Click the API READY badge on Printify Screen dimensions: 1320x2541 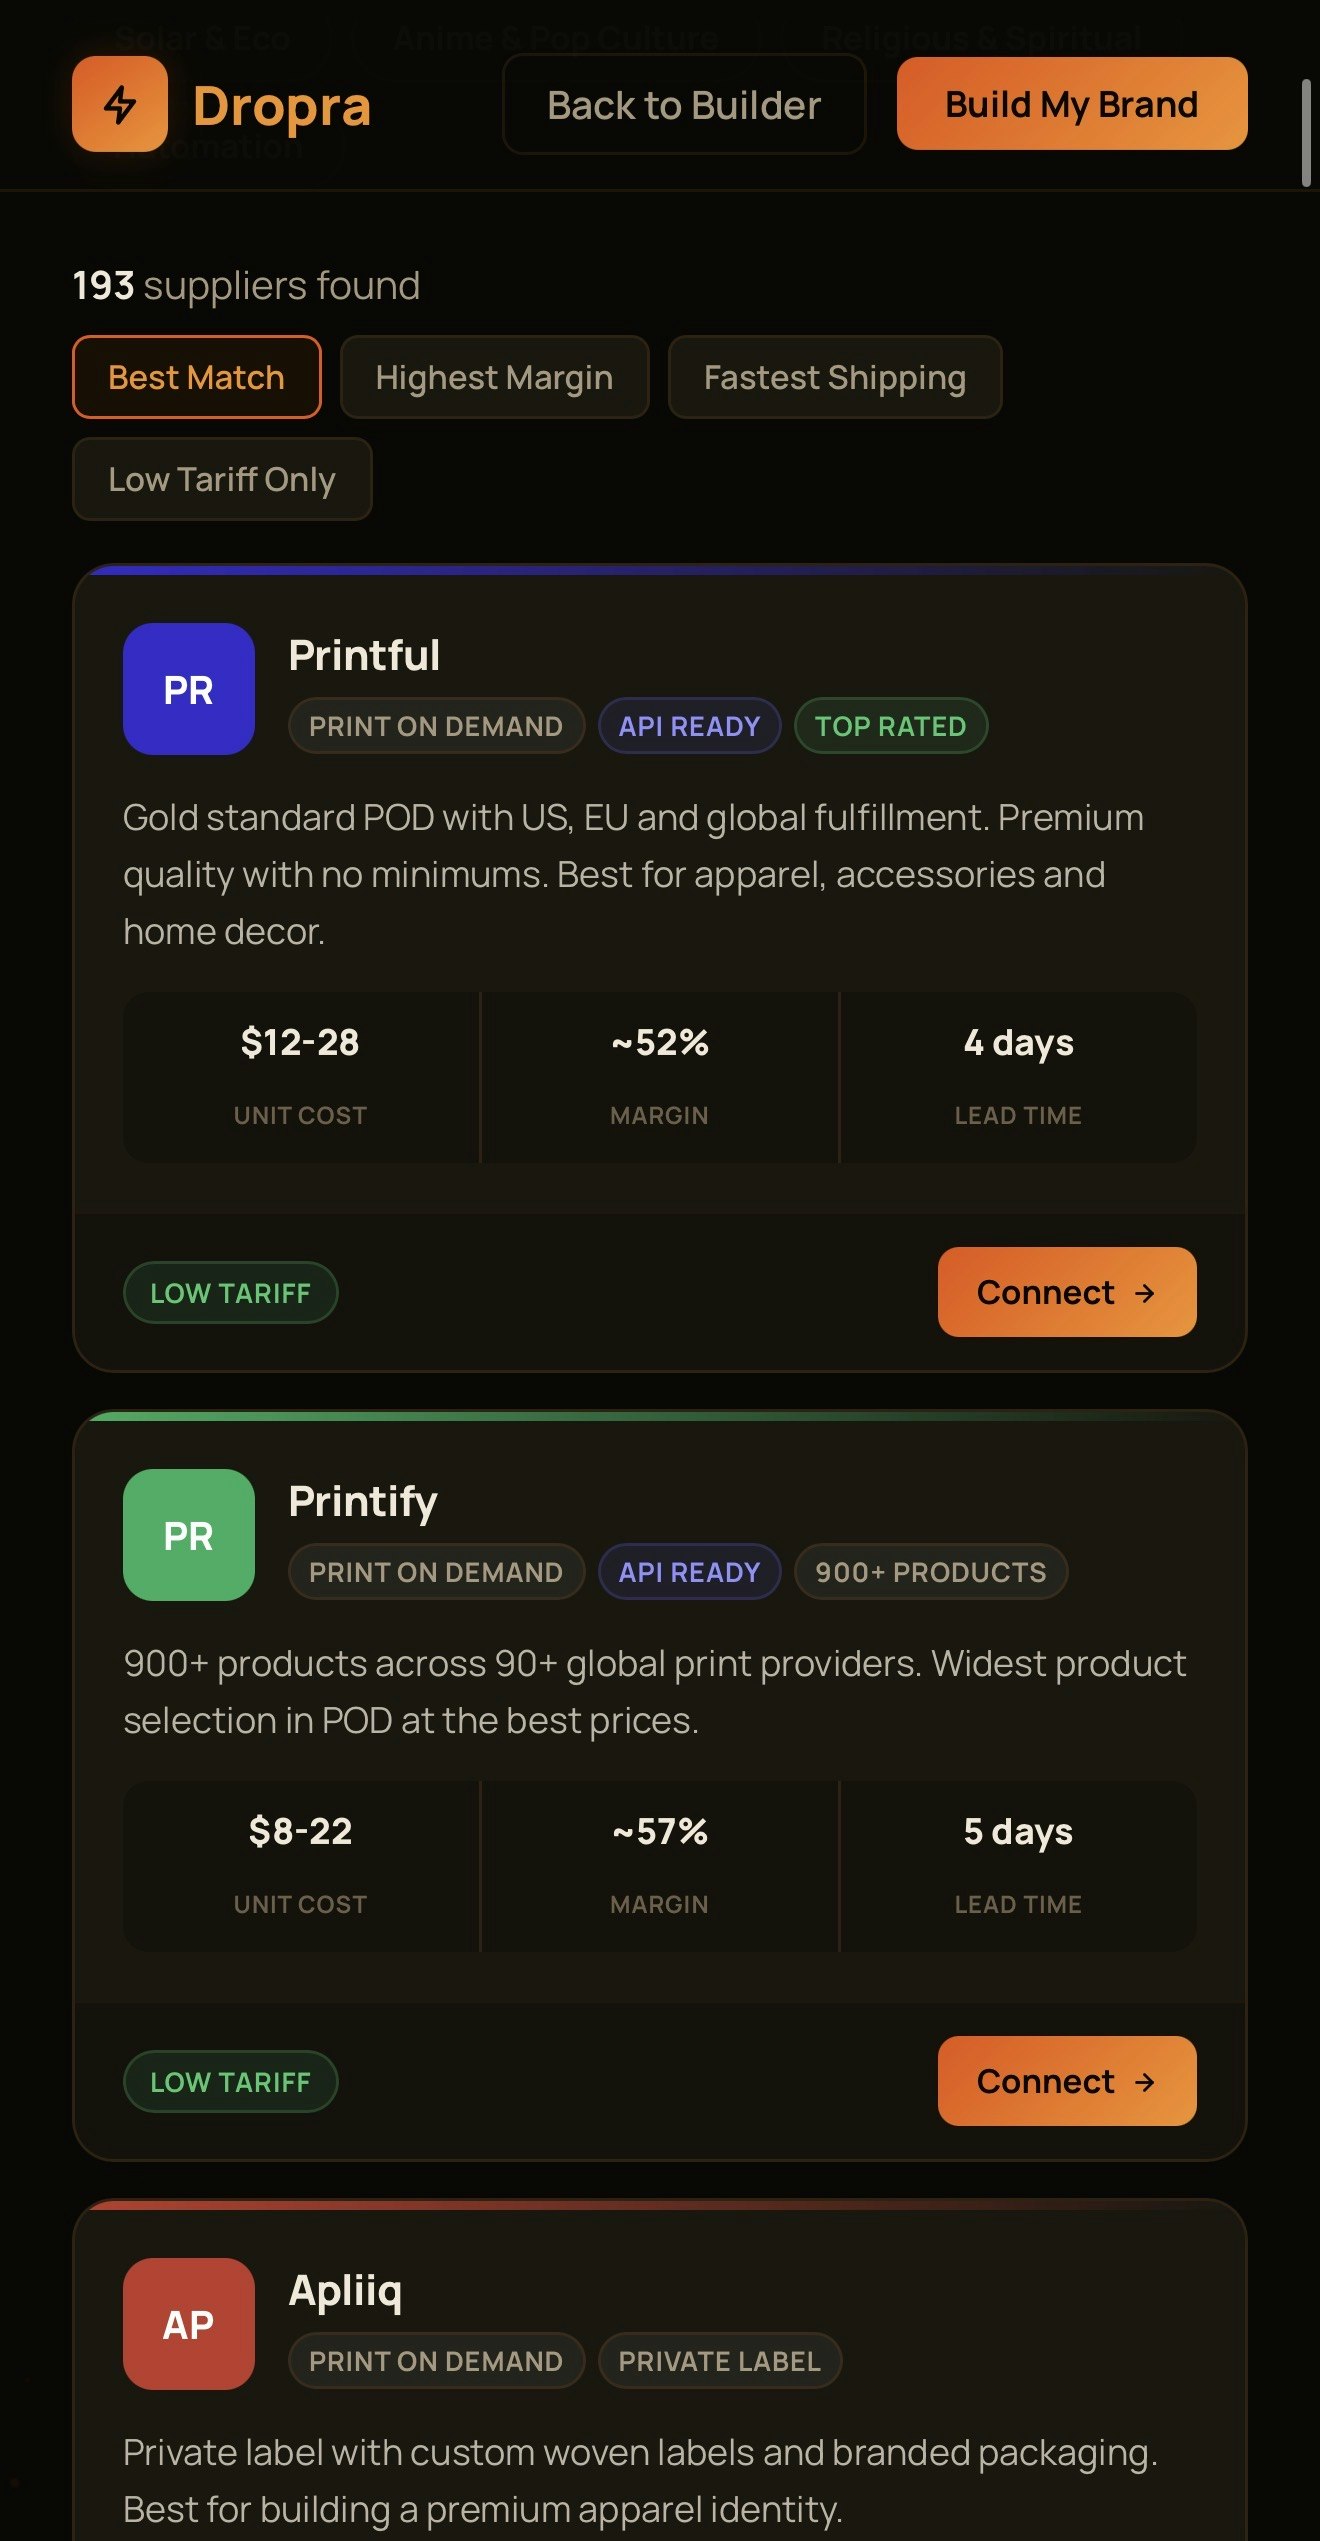(x=689, y=1571)
